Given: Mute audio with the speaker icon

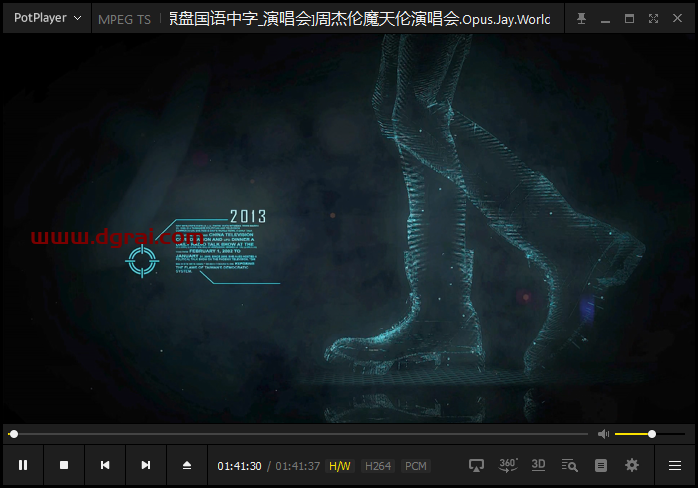Looking at the screenshot, I should [603, 434].
